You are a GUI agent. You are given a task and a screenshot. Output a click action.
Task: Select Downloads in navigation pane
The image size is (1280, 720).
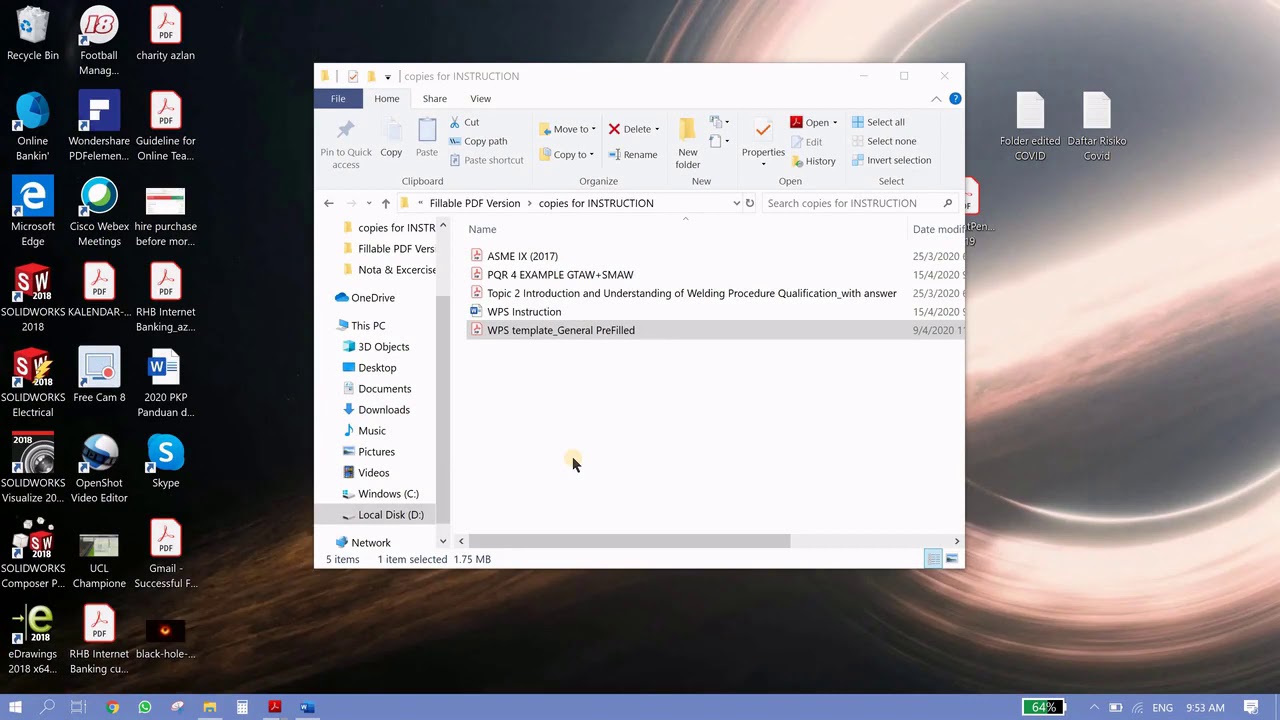[383, 410]
